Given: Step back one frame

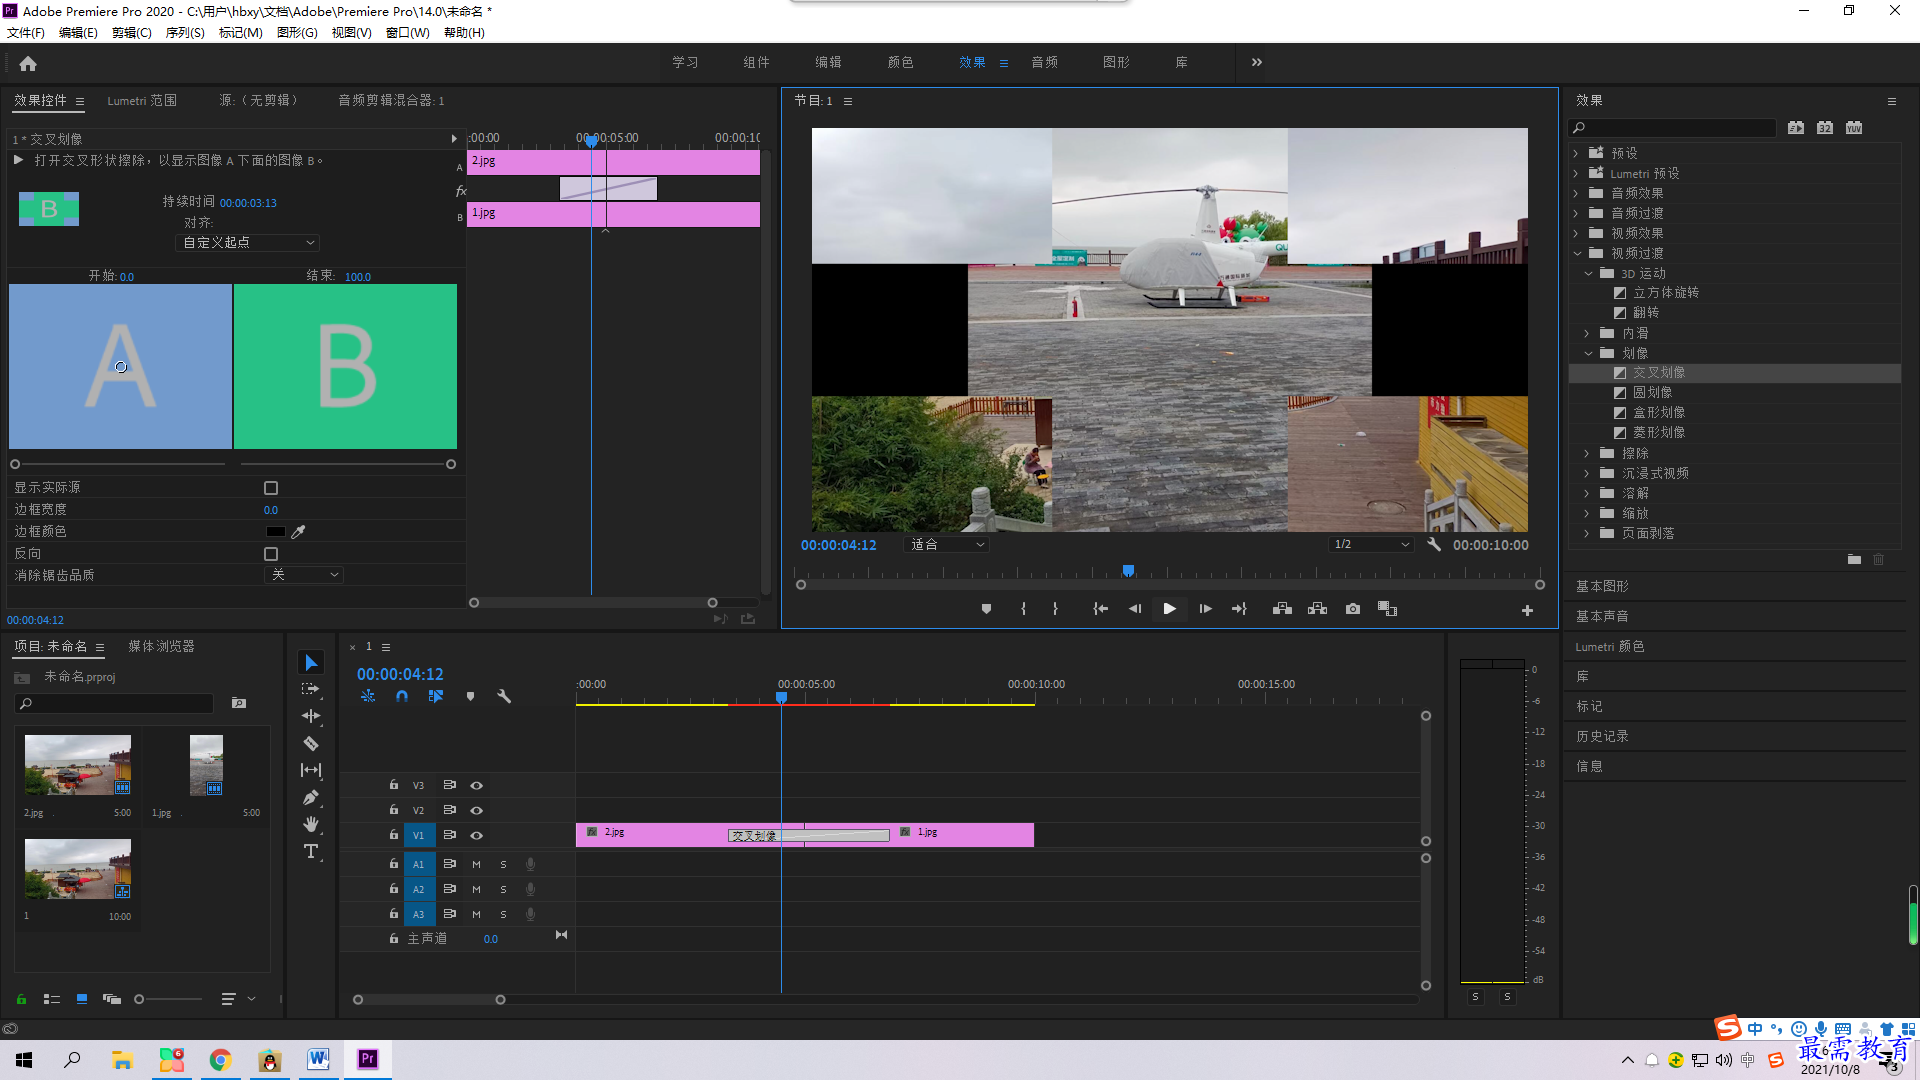Looking at the screenshot, I should coord(1135,609).
